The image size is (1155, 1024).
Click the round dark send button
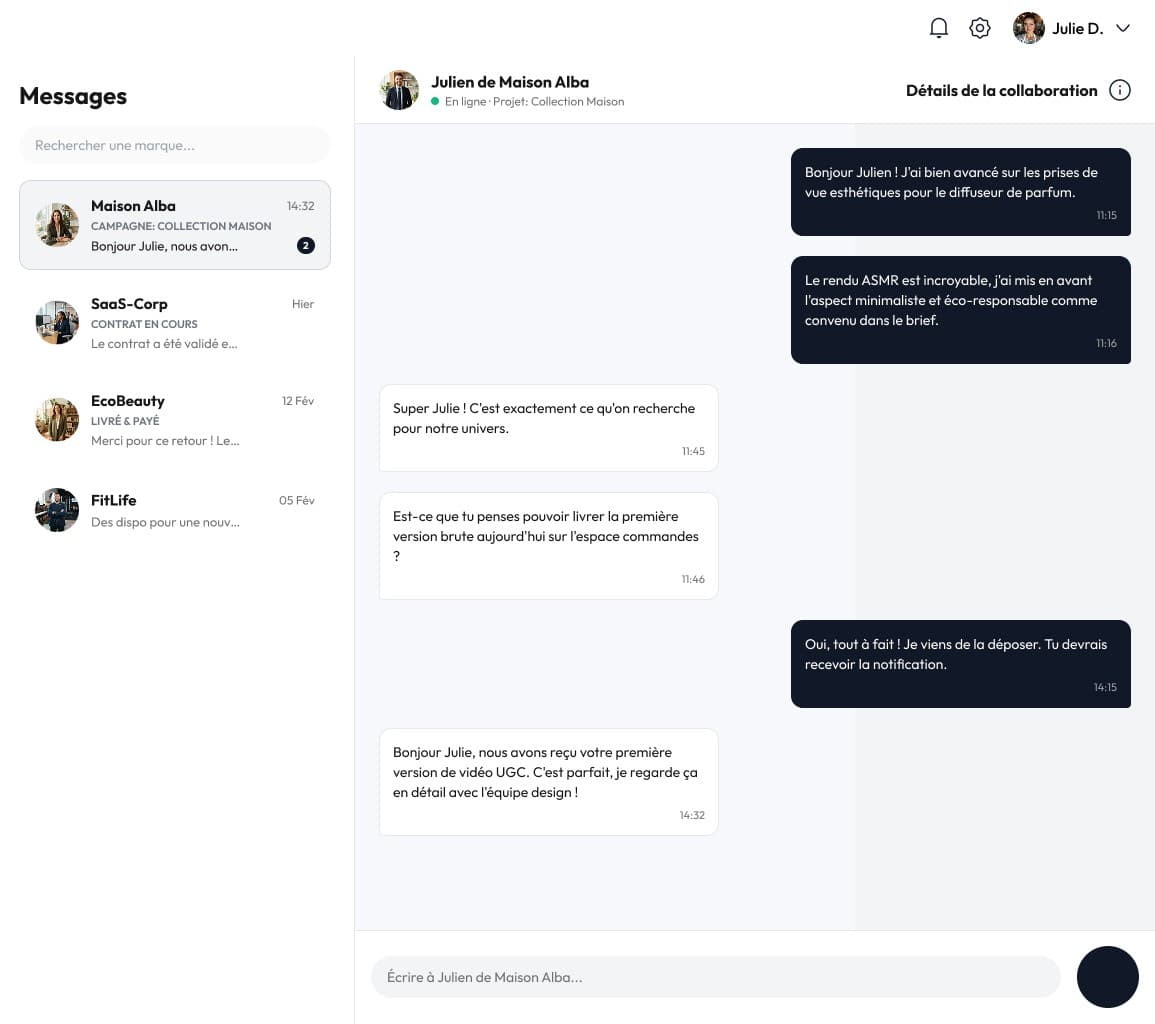pyautogui.click(x=1107, y=977)
